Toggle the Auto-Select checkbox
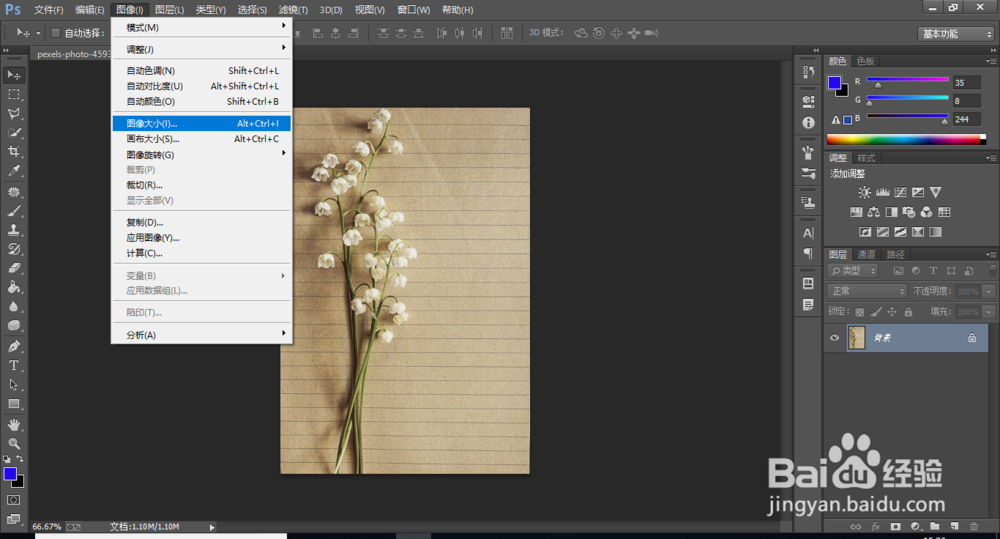 [x=55, y=33]
